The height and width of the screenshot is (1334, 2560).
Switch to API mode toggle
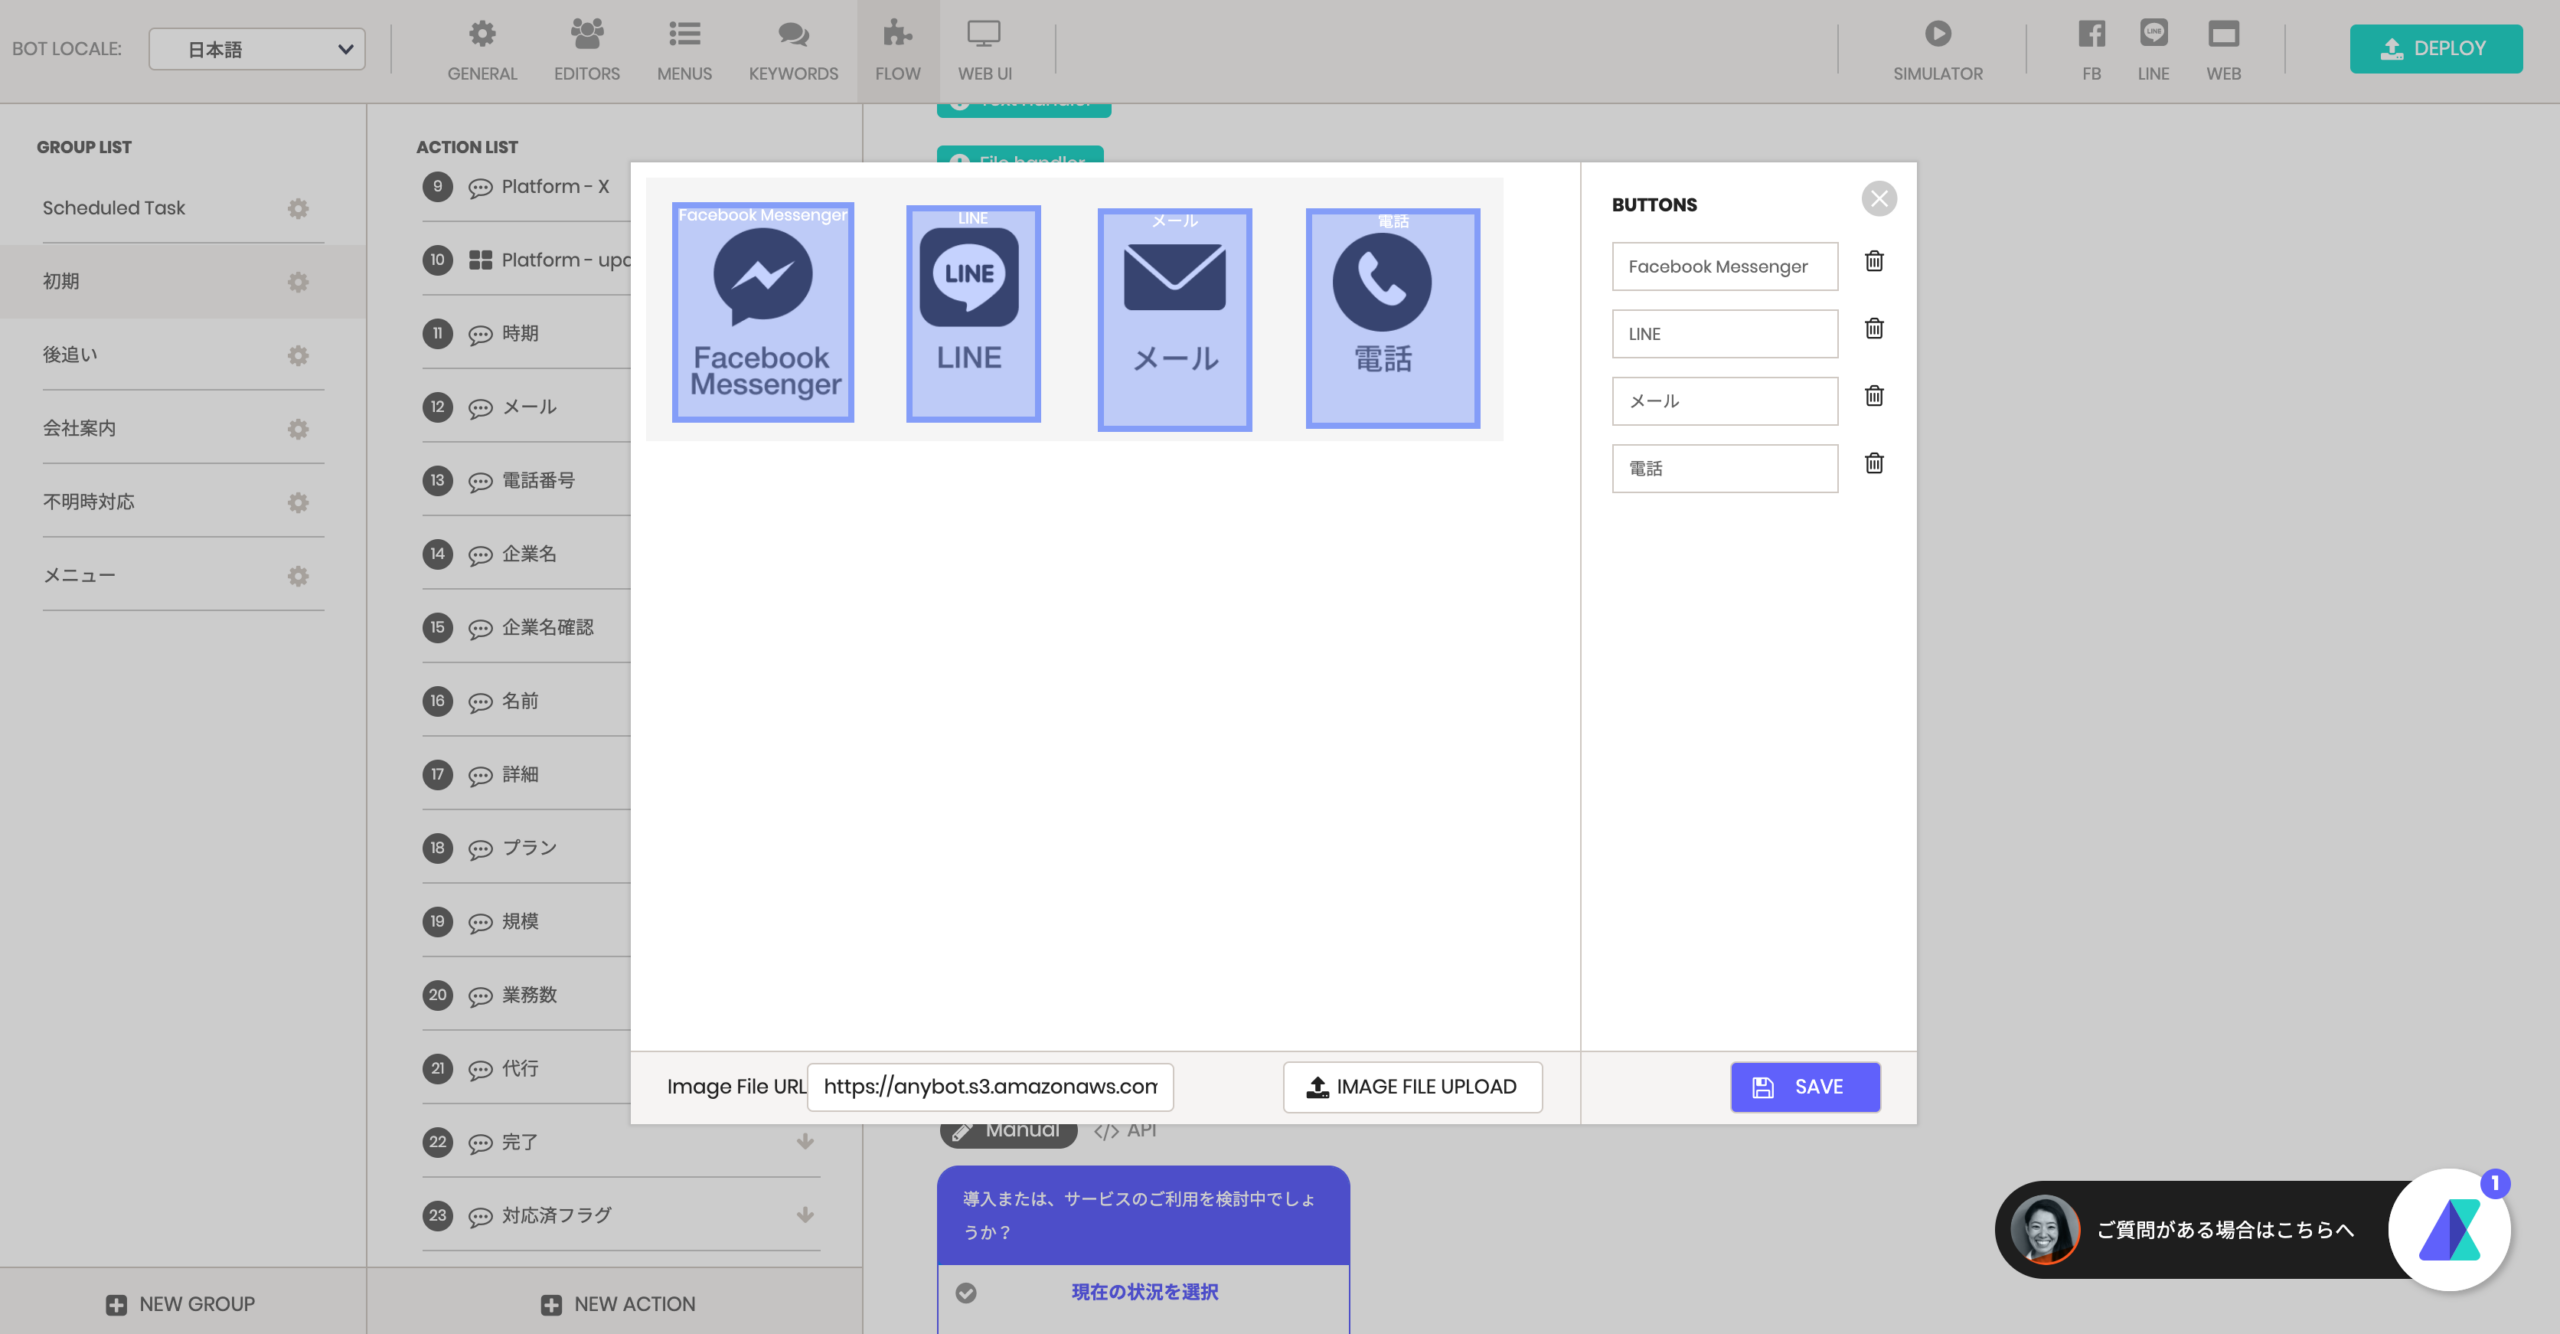(1125, 1131)
